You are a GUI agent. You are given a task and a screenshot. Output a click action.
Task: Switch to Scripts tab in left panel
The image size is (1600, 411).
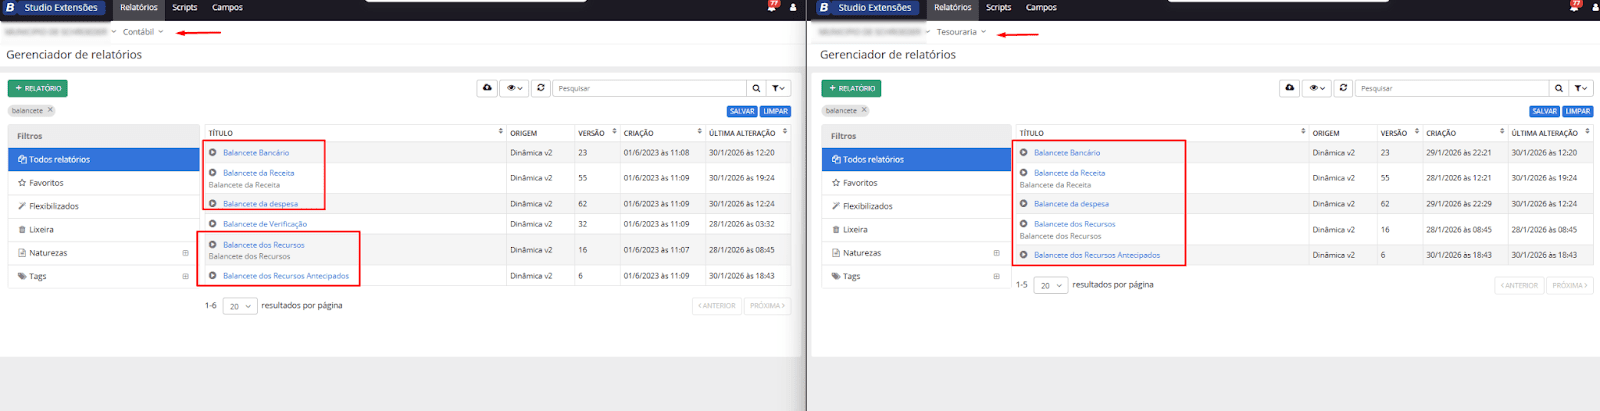tap(184, 7)
